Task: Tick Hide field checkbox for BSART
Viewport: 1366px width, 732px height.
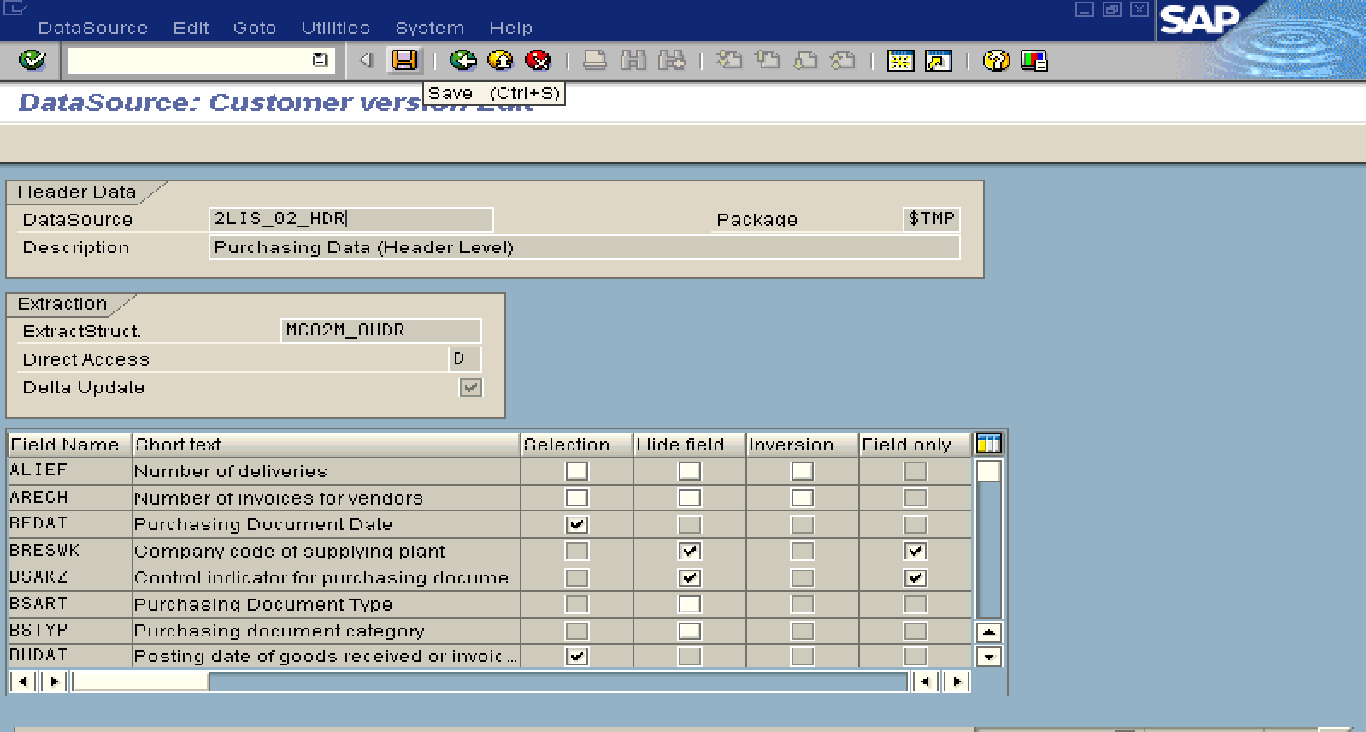Action: pyautogui.click(x=690, y=604)
